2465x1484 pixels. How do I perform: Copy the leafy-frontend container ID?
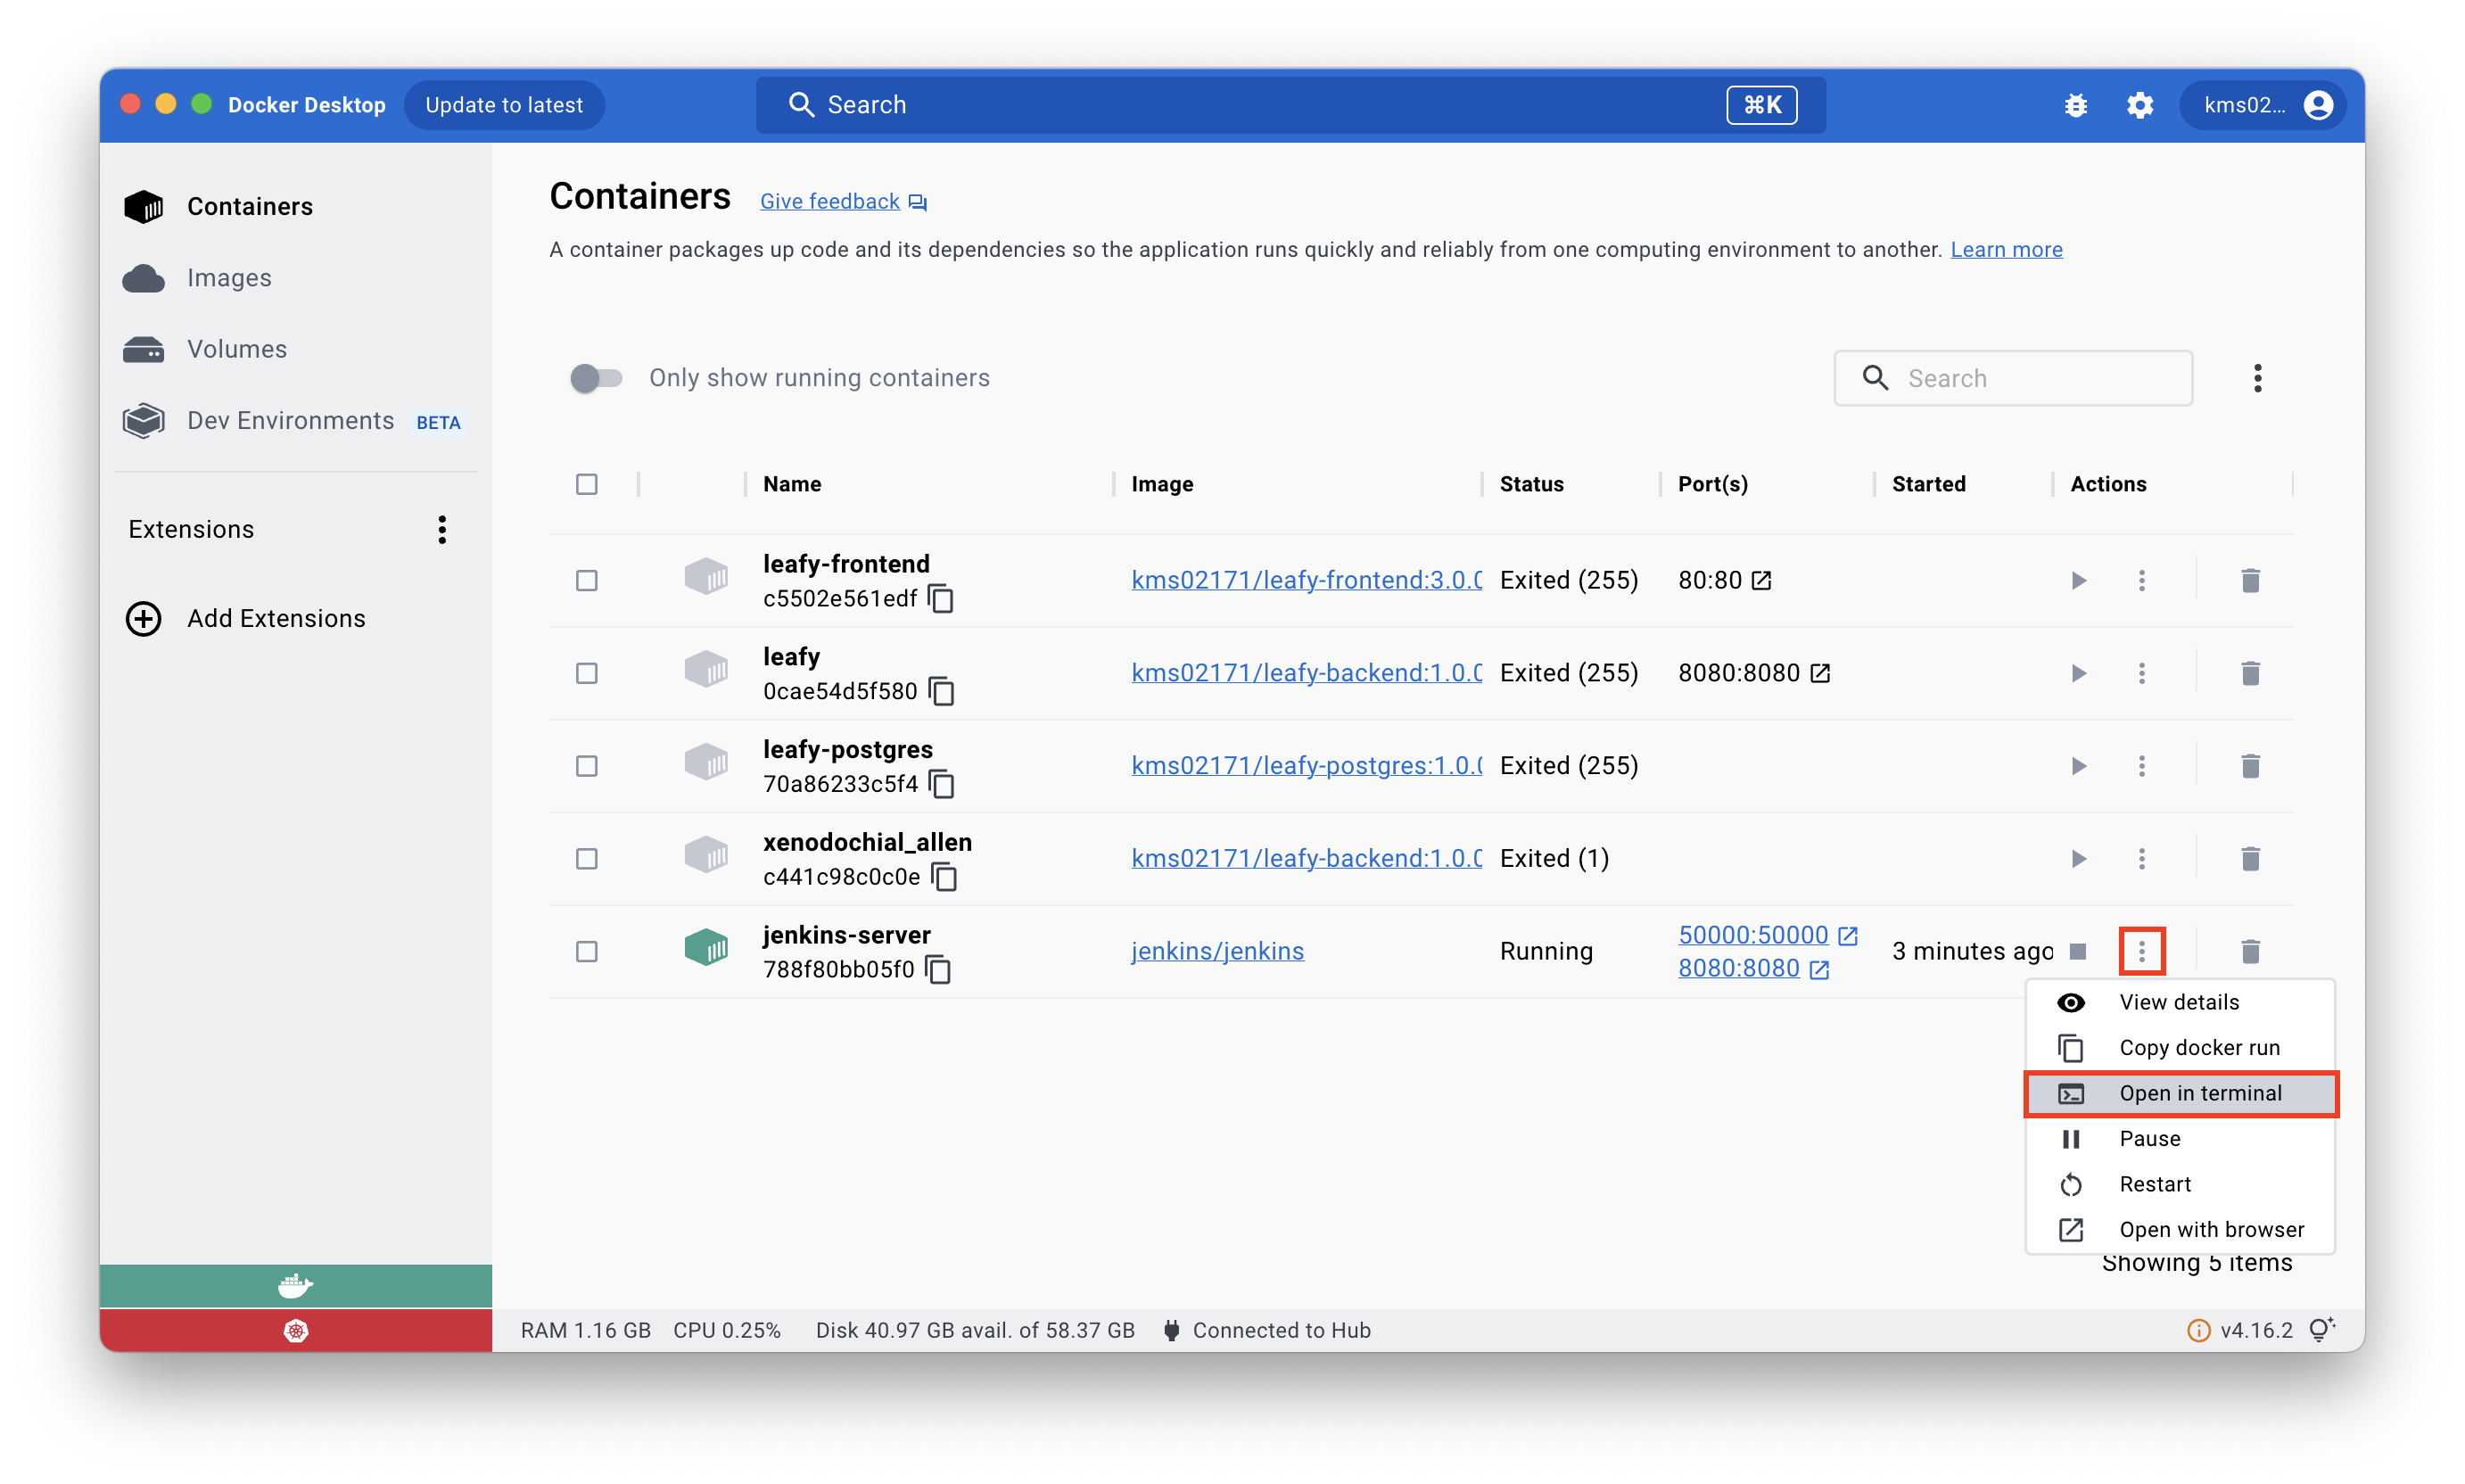point(940,599)
